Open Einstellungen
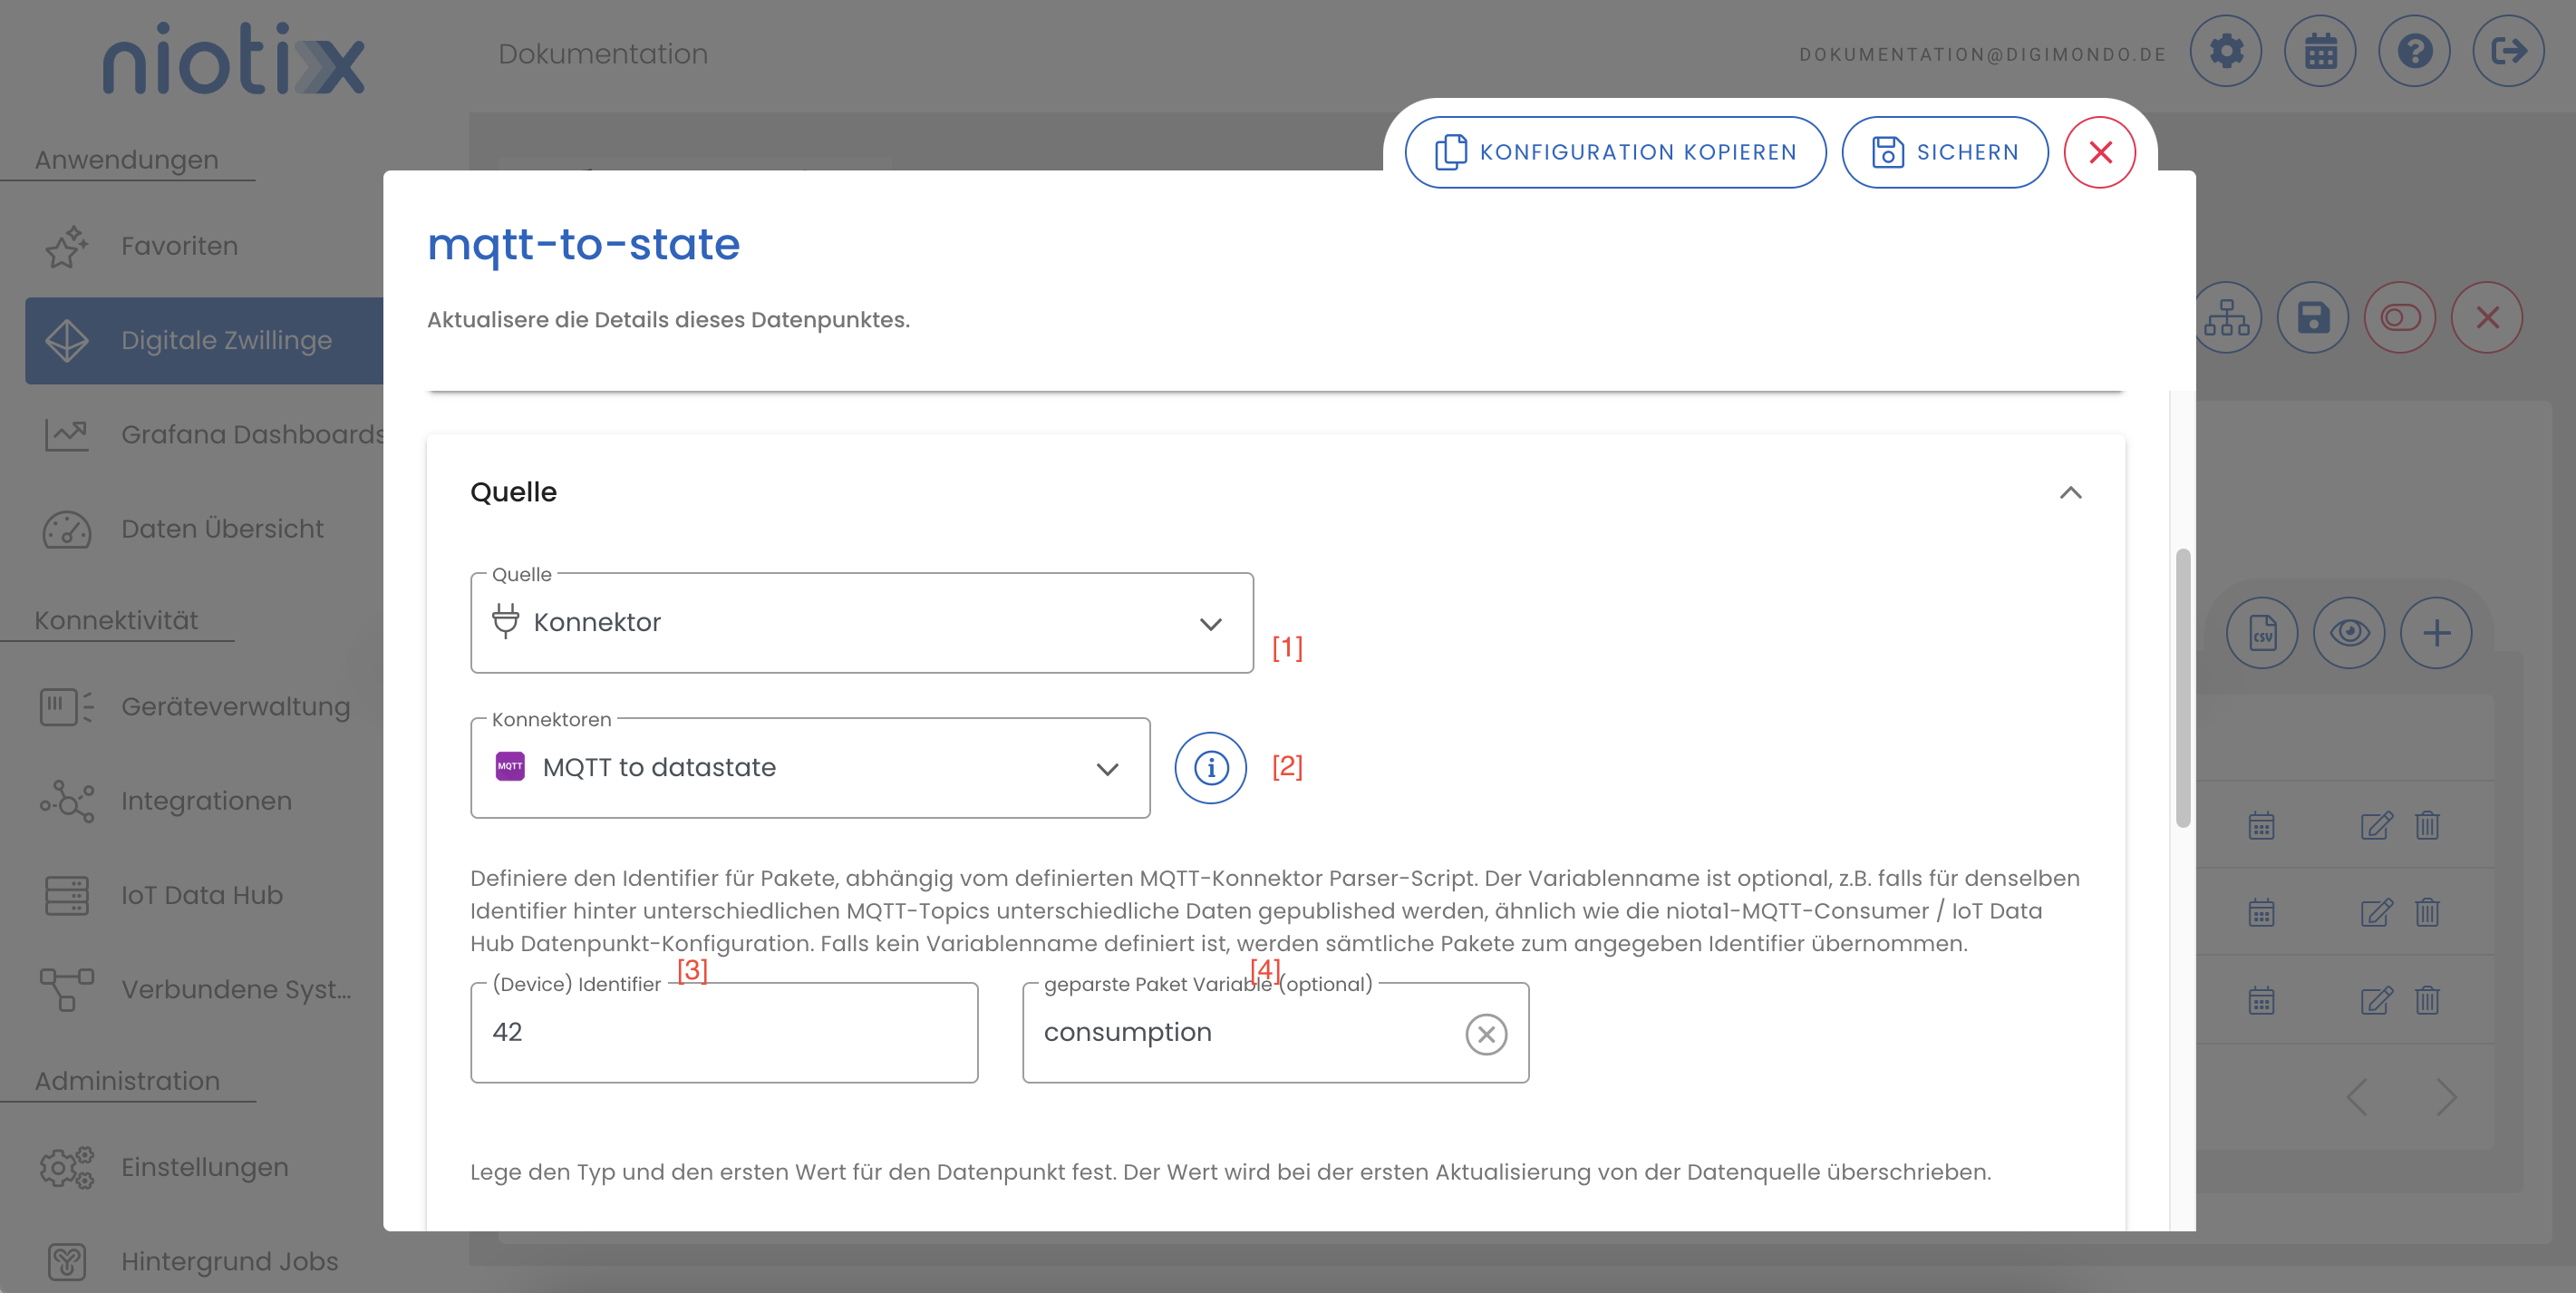Screen dimensions: 2576x1293 click(204, 1168)
